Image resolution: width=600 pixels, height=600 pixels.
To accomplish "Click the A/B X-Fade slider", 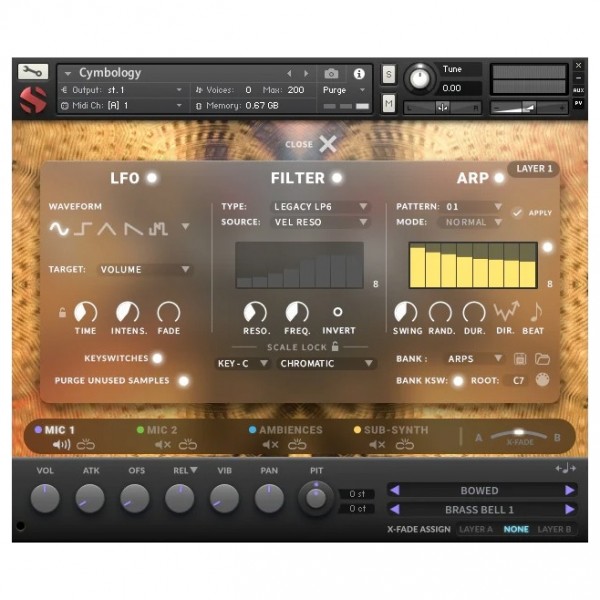I will pyautogui.click(x=518, y=435).
